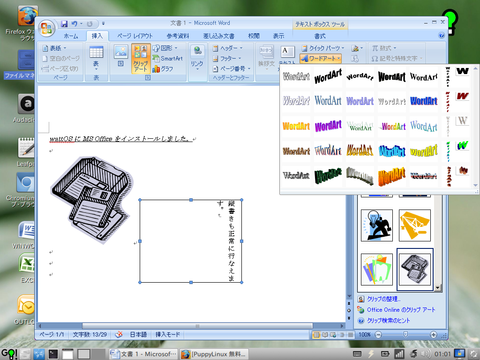The width and height of the screenshot is (480, 360).
Task: Switch to web layout view button
Action: click(x=333, y=335)
